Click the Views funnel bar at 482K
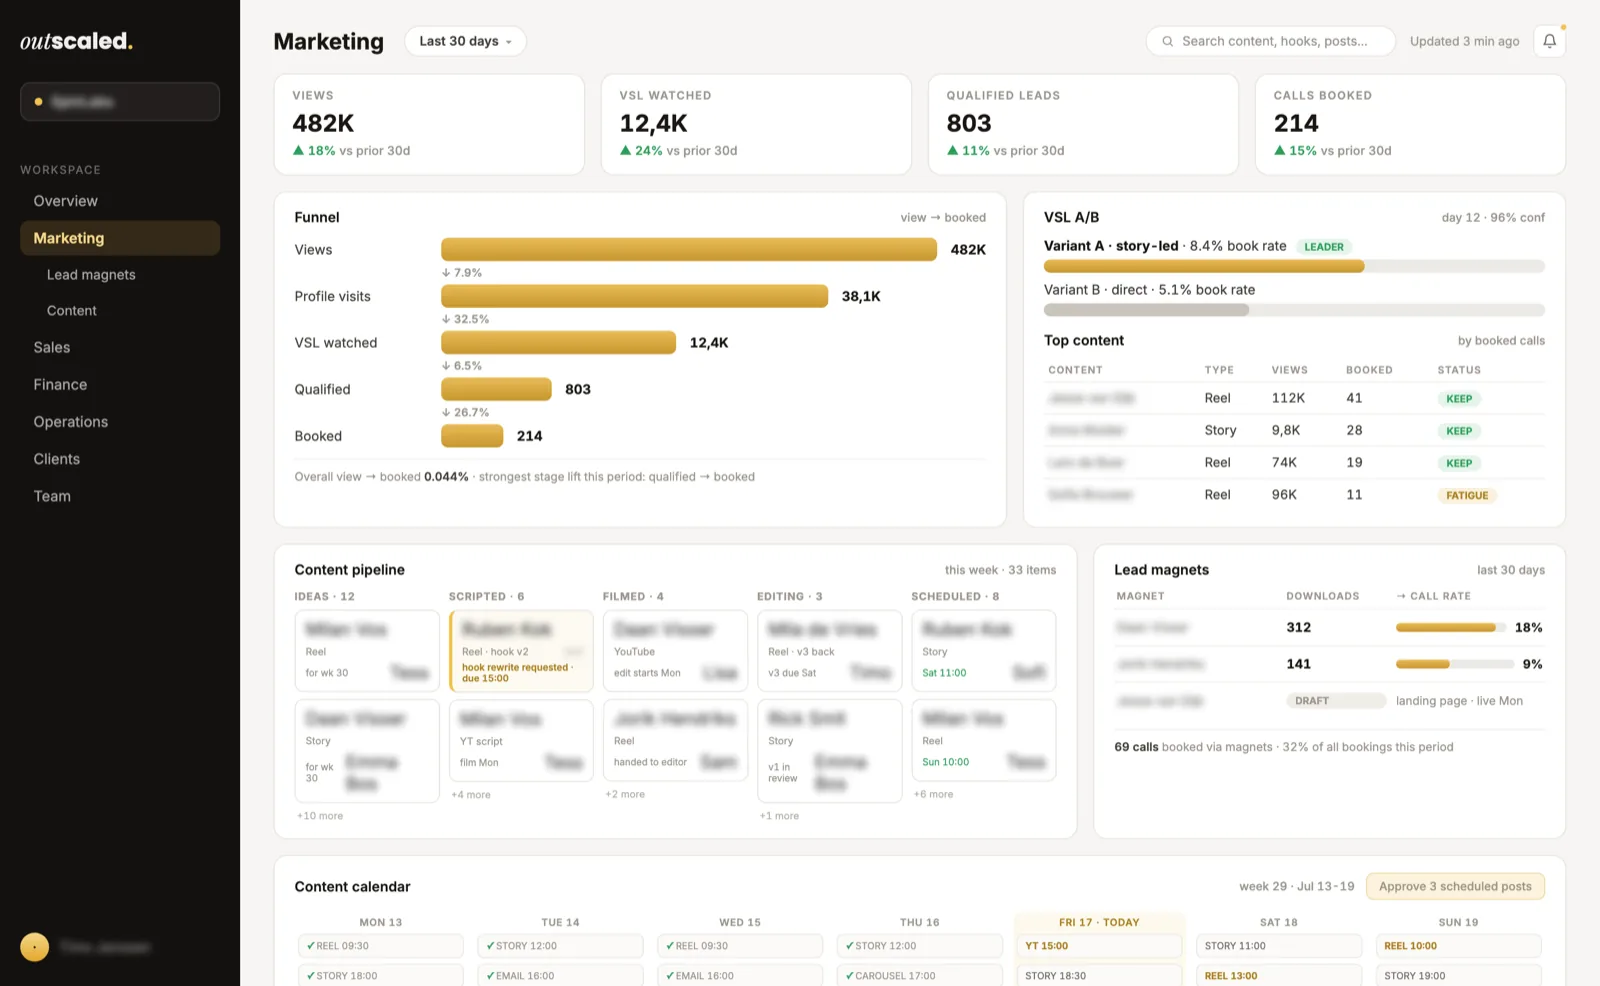This screenshot has height=986, width=1600. coord(689,249)
